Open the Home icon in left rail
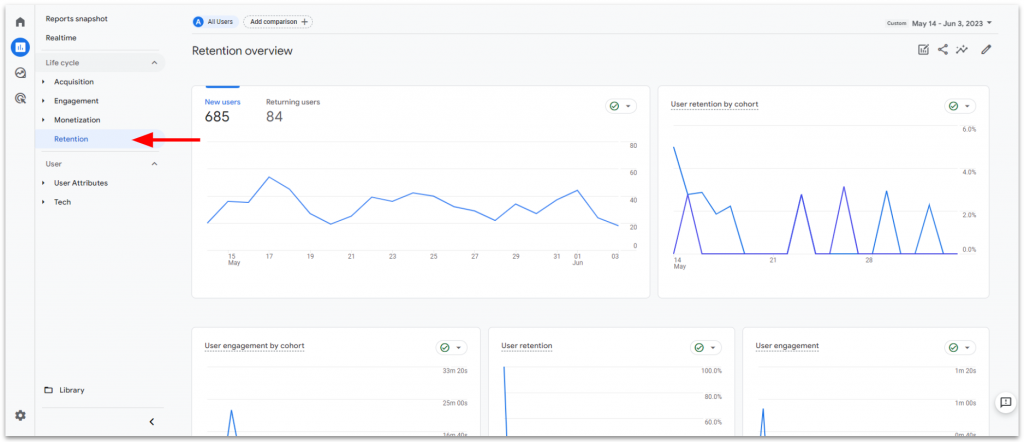Screen dimensions: 1024x442 [x=20, y=21]
